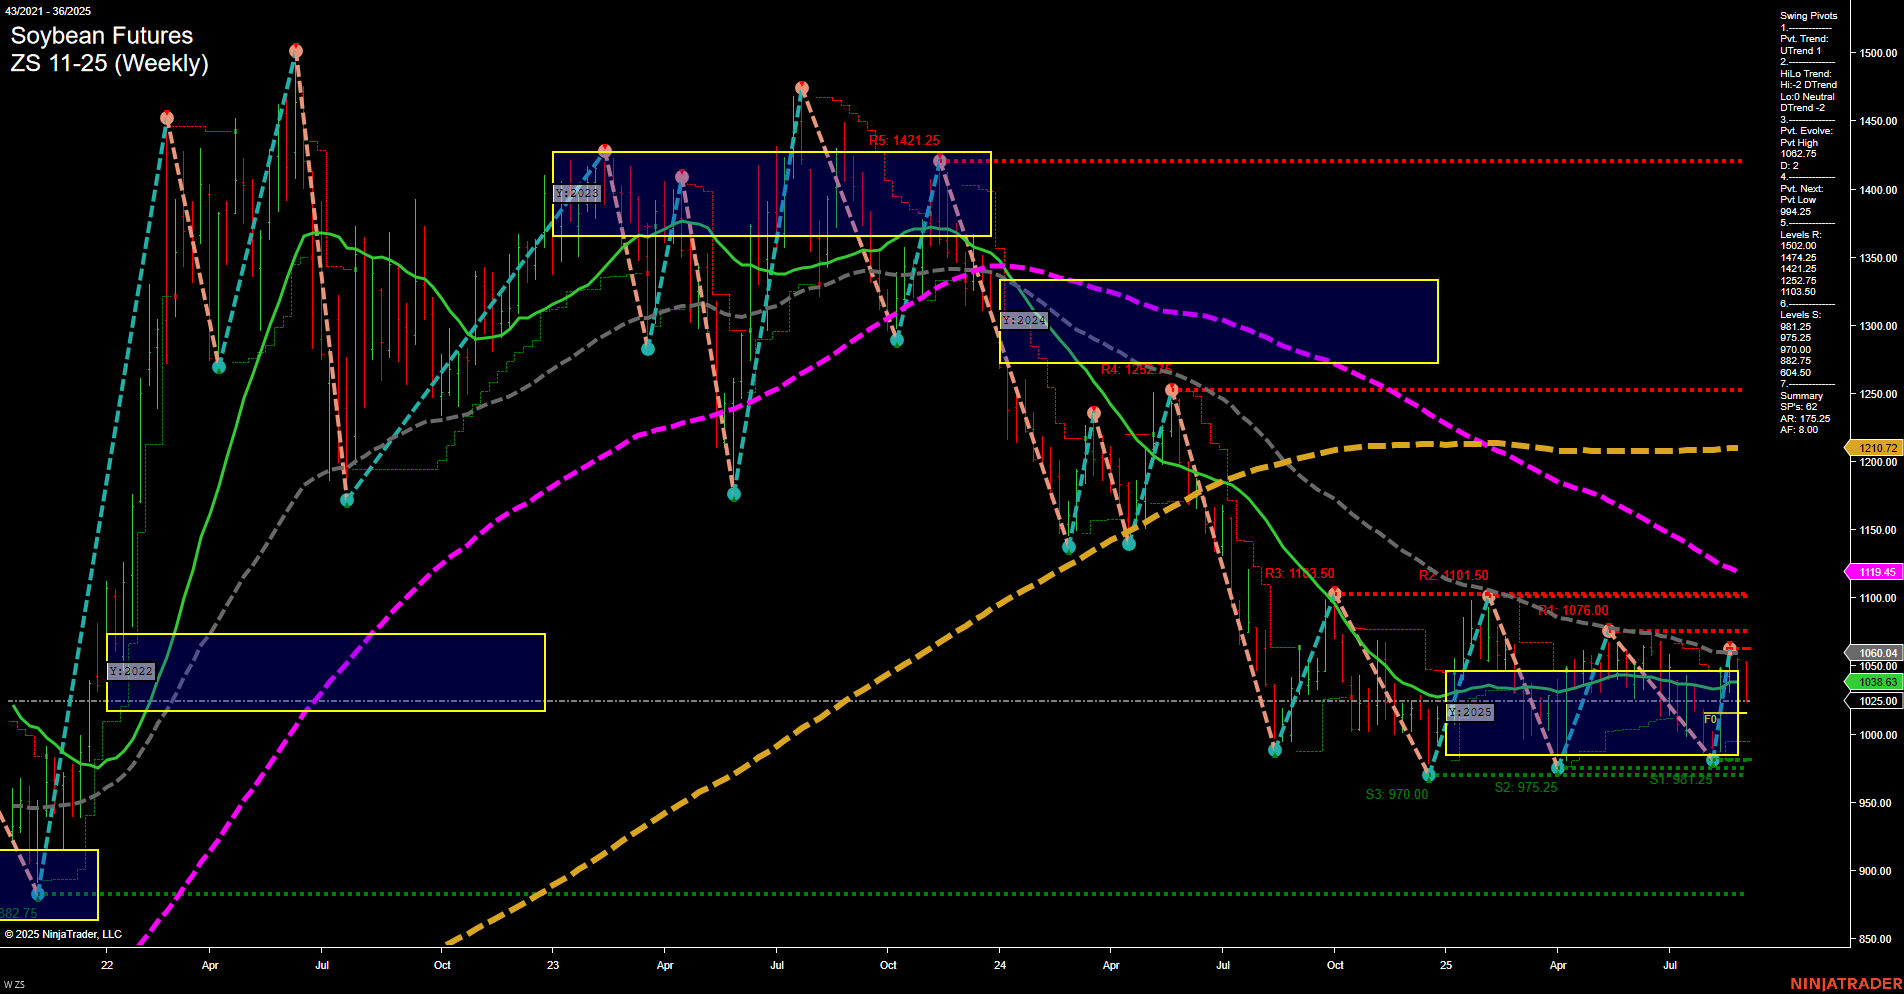Click the green 1038.63 indicator price tag
1904x994 pixels.
[1875, 681]
